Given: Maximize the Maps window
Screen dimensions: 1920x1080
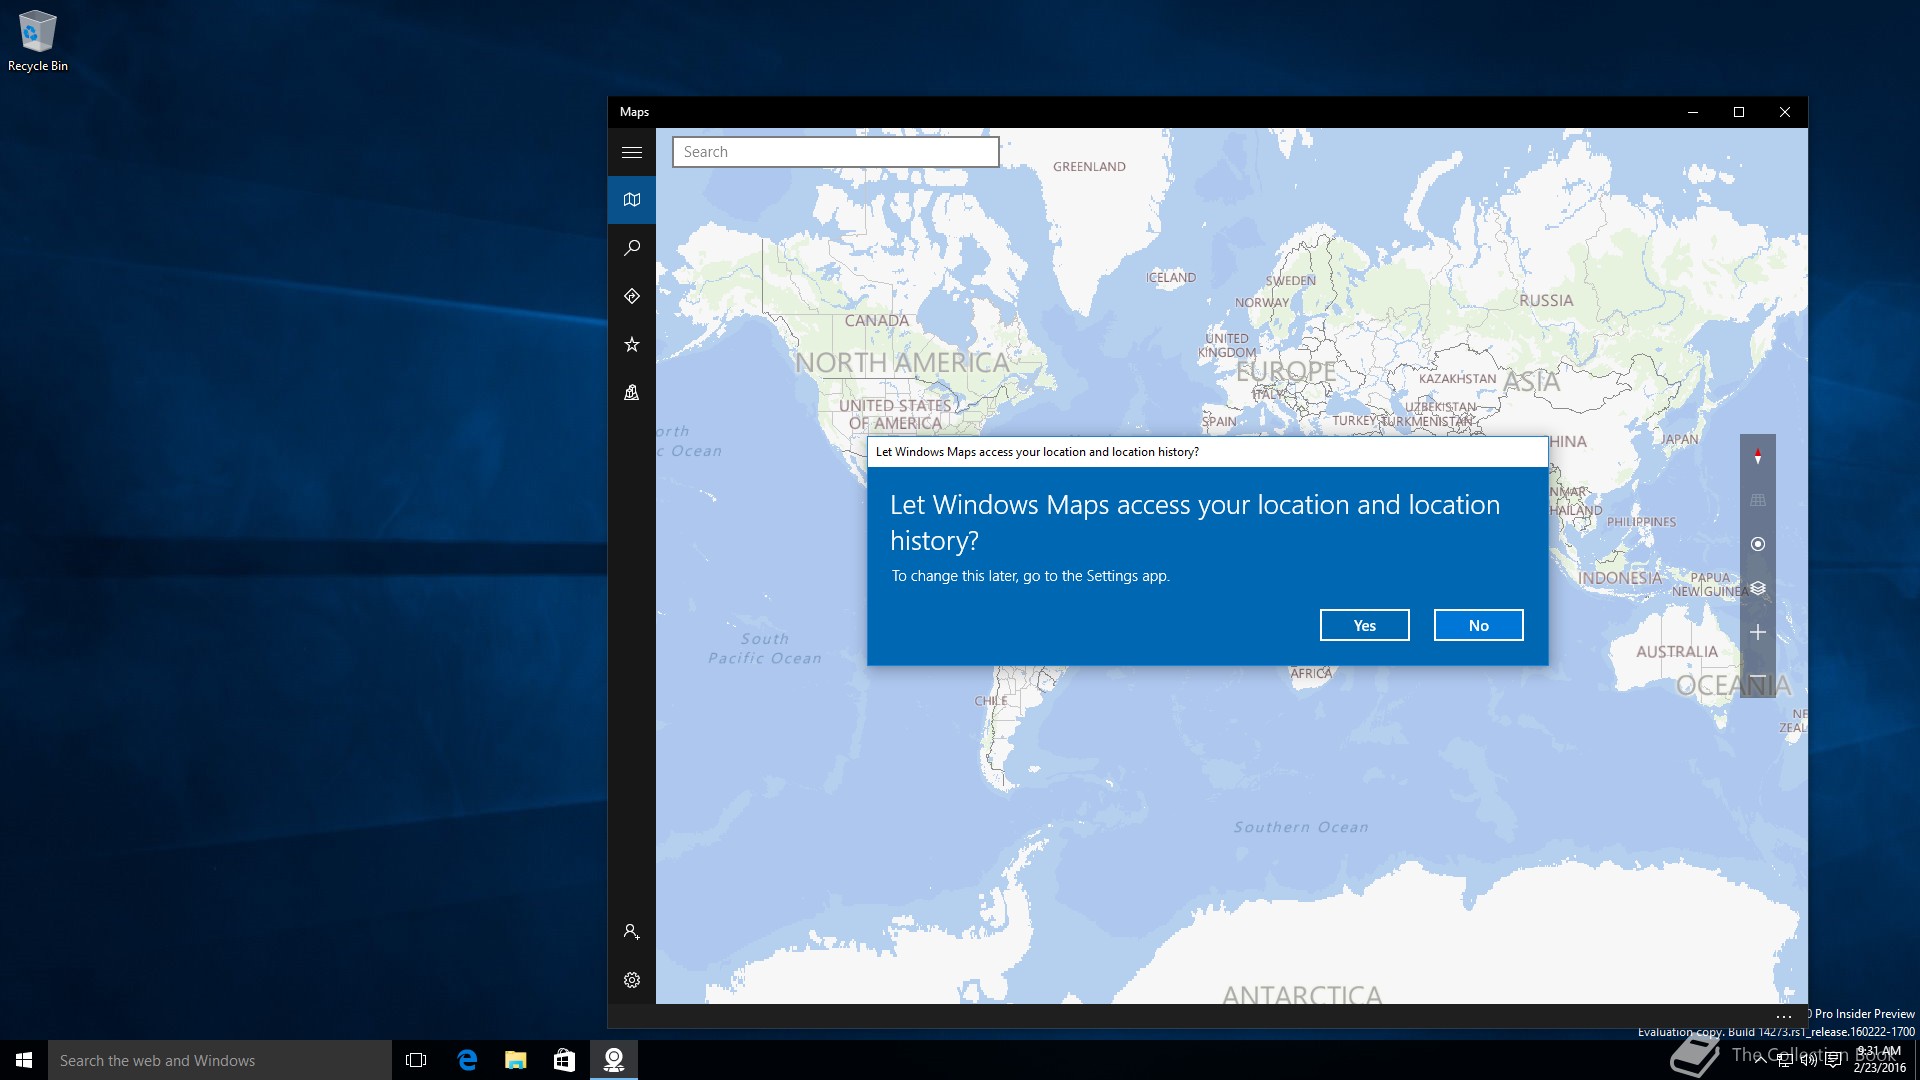Looking at the screenshot, I should point(1739,112).
